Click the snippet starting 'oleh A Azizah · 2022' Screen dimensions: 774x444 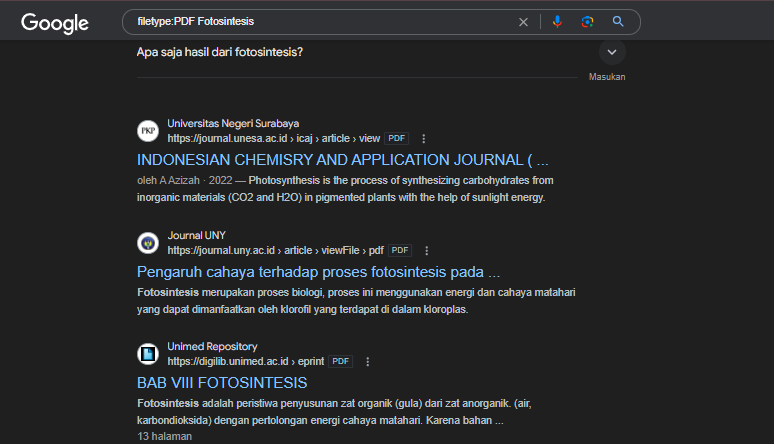click(346, 189)
